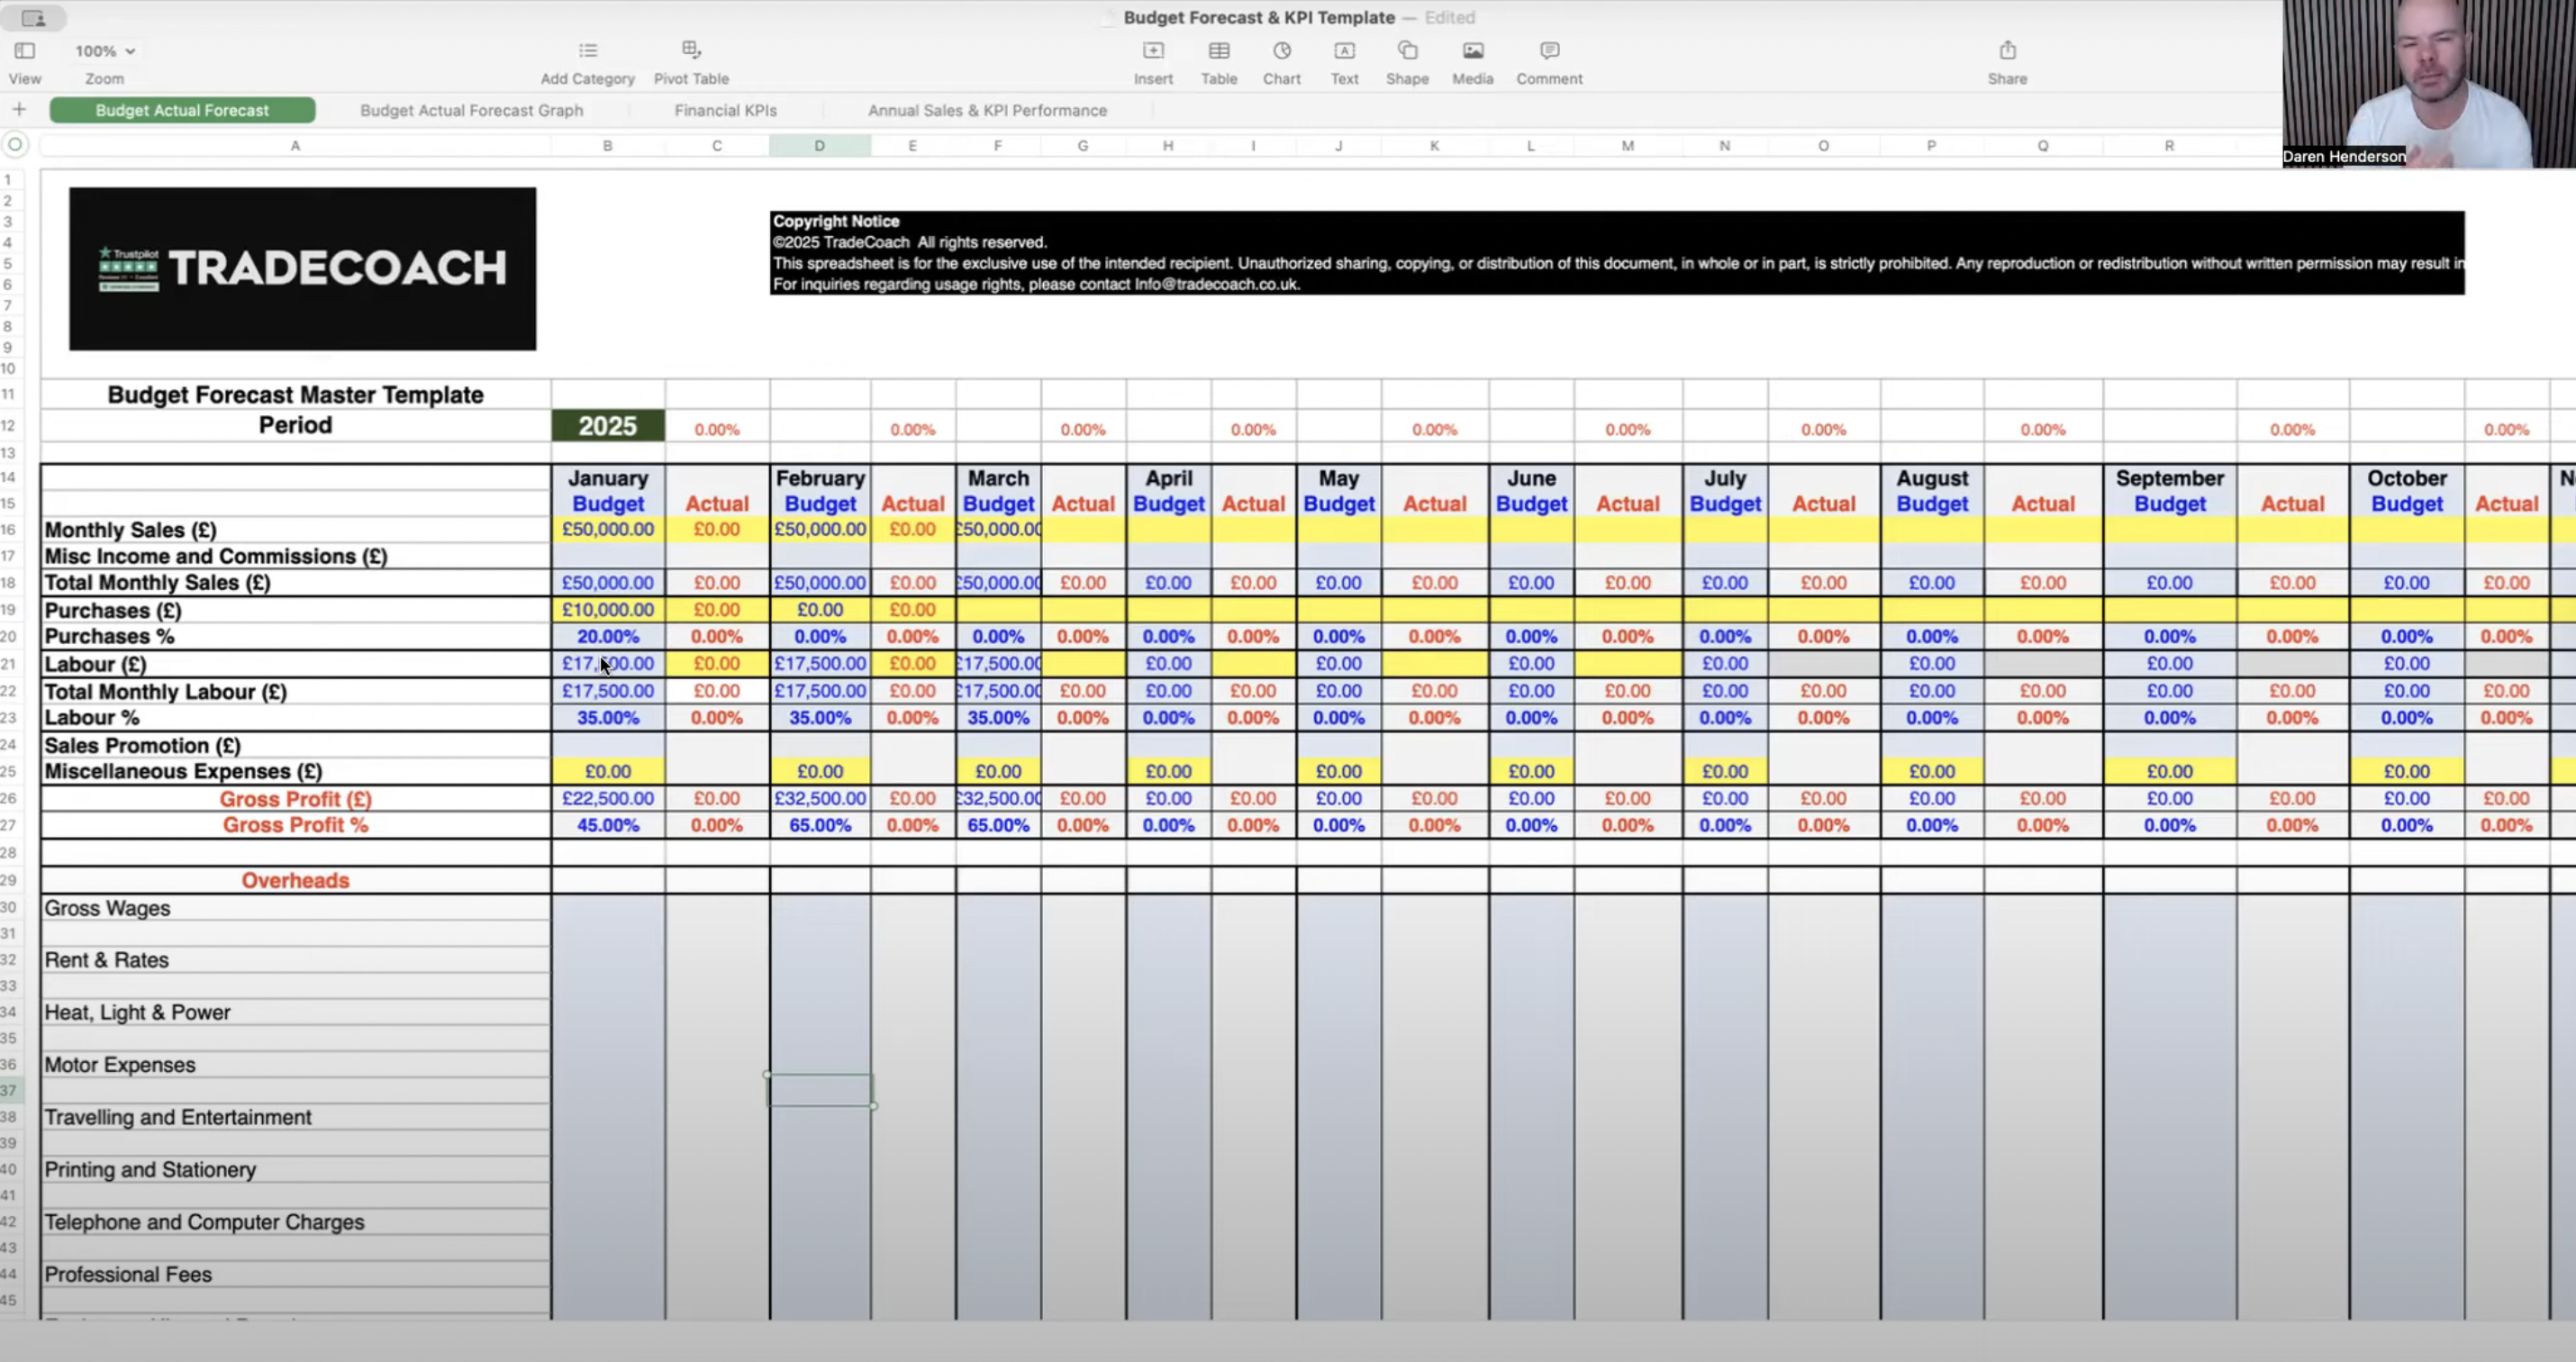Screen dimensions: 2576x1362
Task: Click Telephone and Computer Charges row
Action: [x=296, y=1222]
